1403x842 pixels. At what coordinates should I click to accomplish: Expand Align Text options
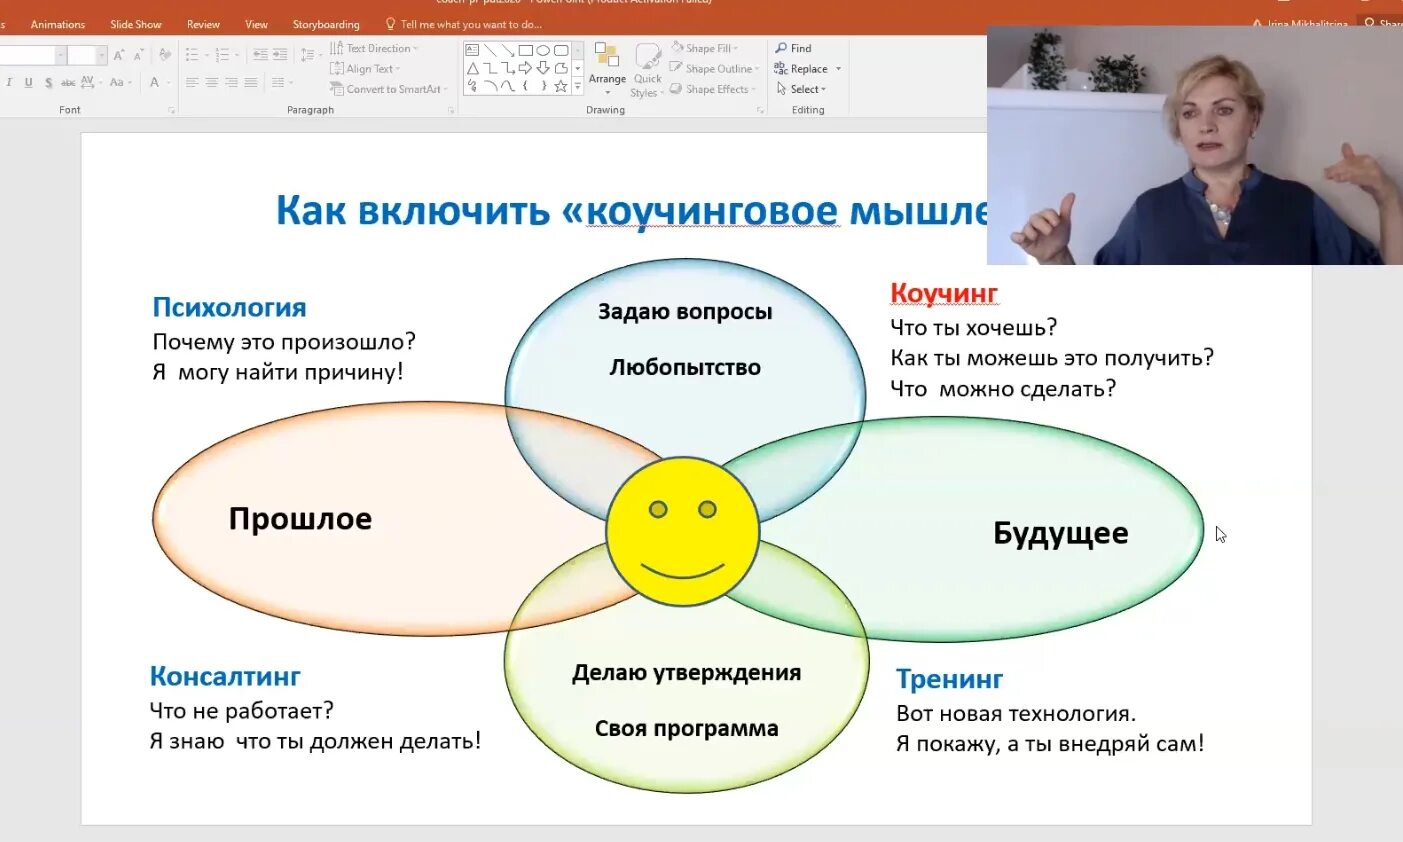[x=365, y=69]
